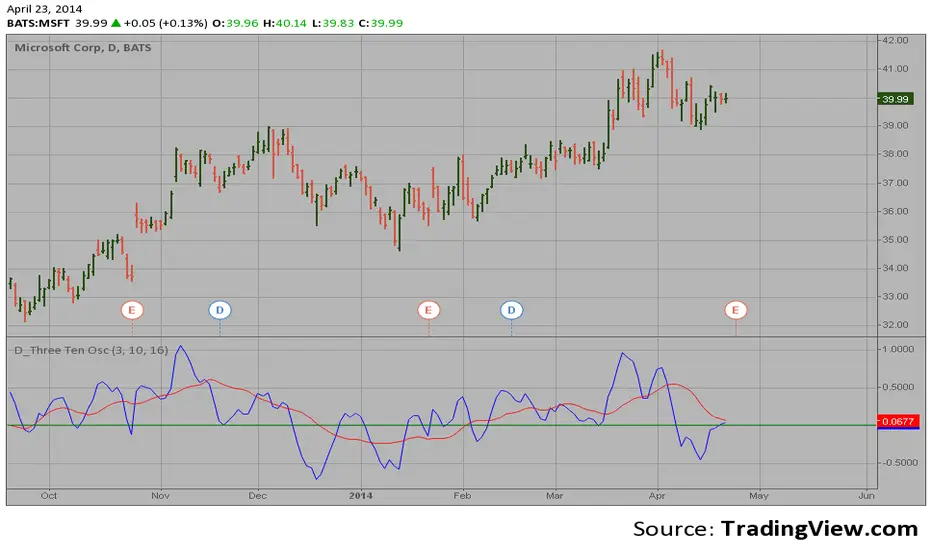Click the Dec label on the time axis
This screenshot has width=932, height=550.
tap(257, 495)
